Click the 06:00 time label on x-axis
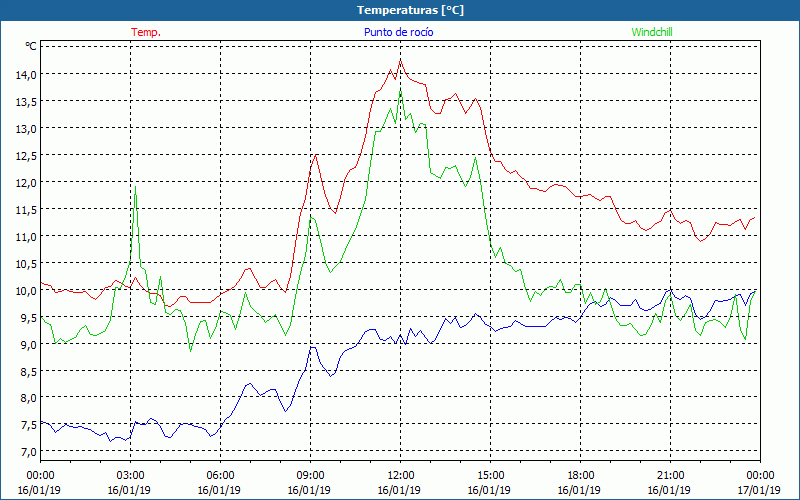 [x=220, y=475]
